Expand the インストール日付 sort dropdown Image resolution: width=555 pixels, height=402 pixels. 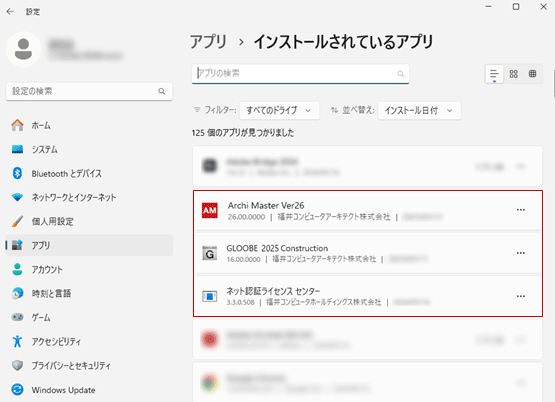(419, 111)
